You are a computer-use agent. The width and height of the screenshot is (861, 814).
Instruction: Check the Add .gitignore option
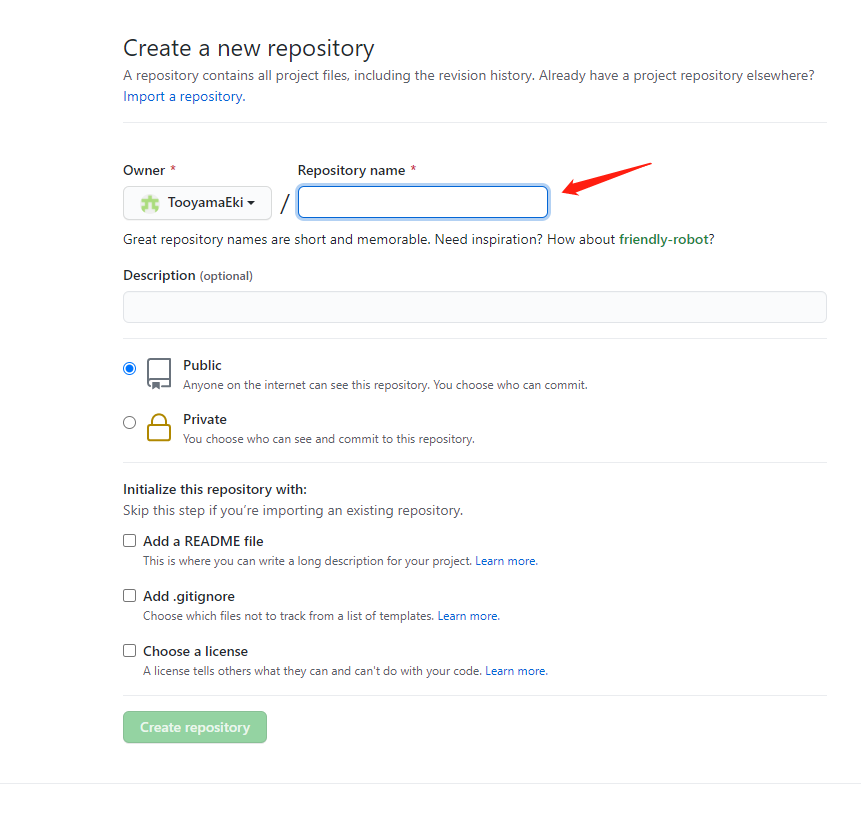[130, 596]
